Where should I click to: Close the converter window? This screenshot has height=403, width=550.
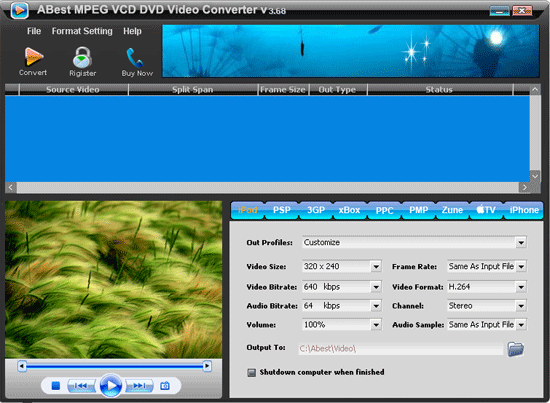point(522,11)
